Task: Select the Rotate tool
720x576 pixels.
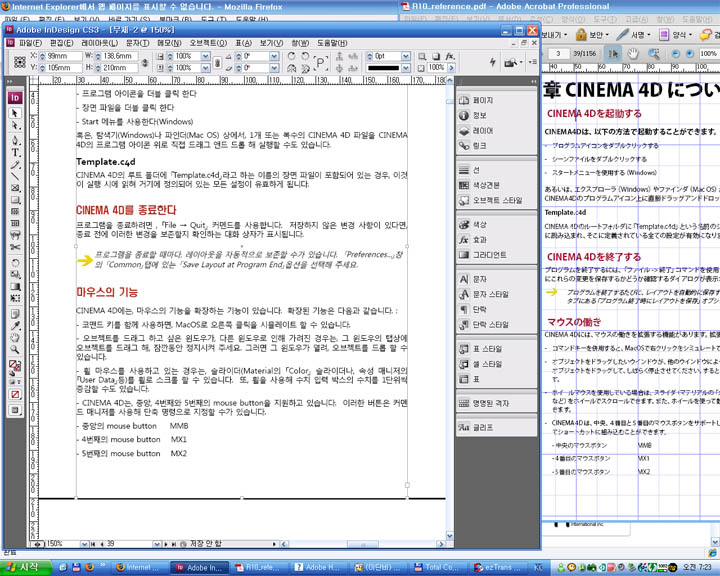Action: click(x=15, y=263)
